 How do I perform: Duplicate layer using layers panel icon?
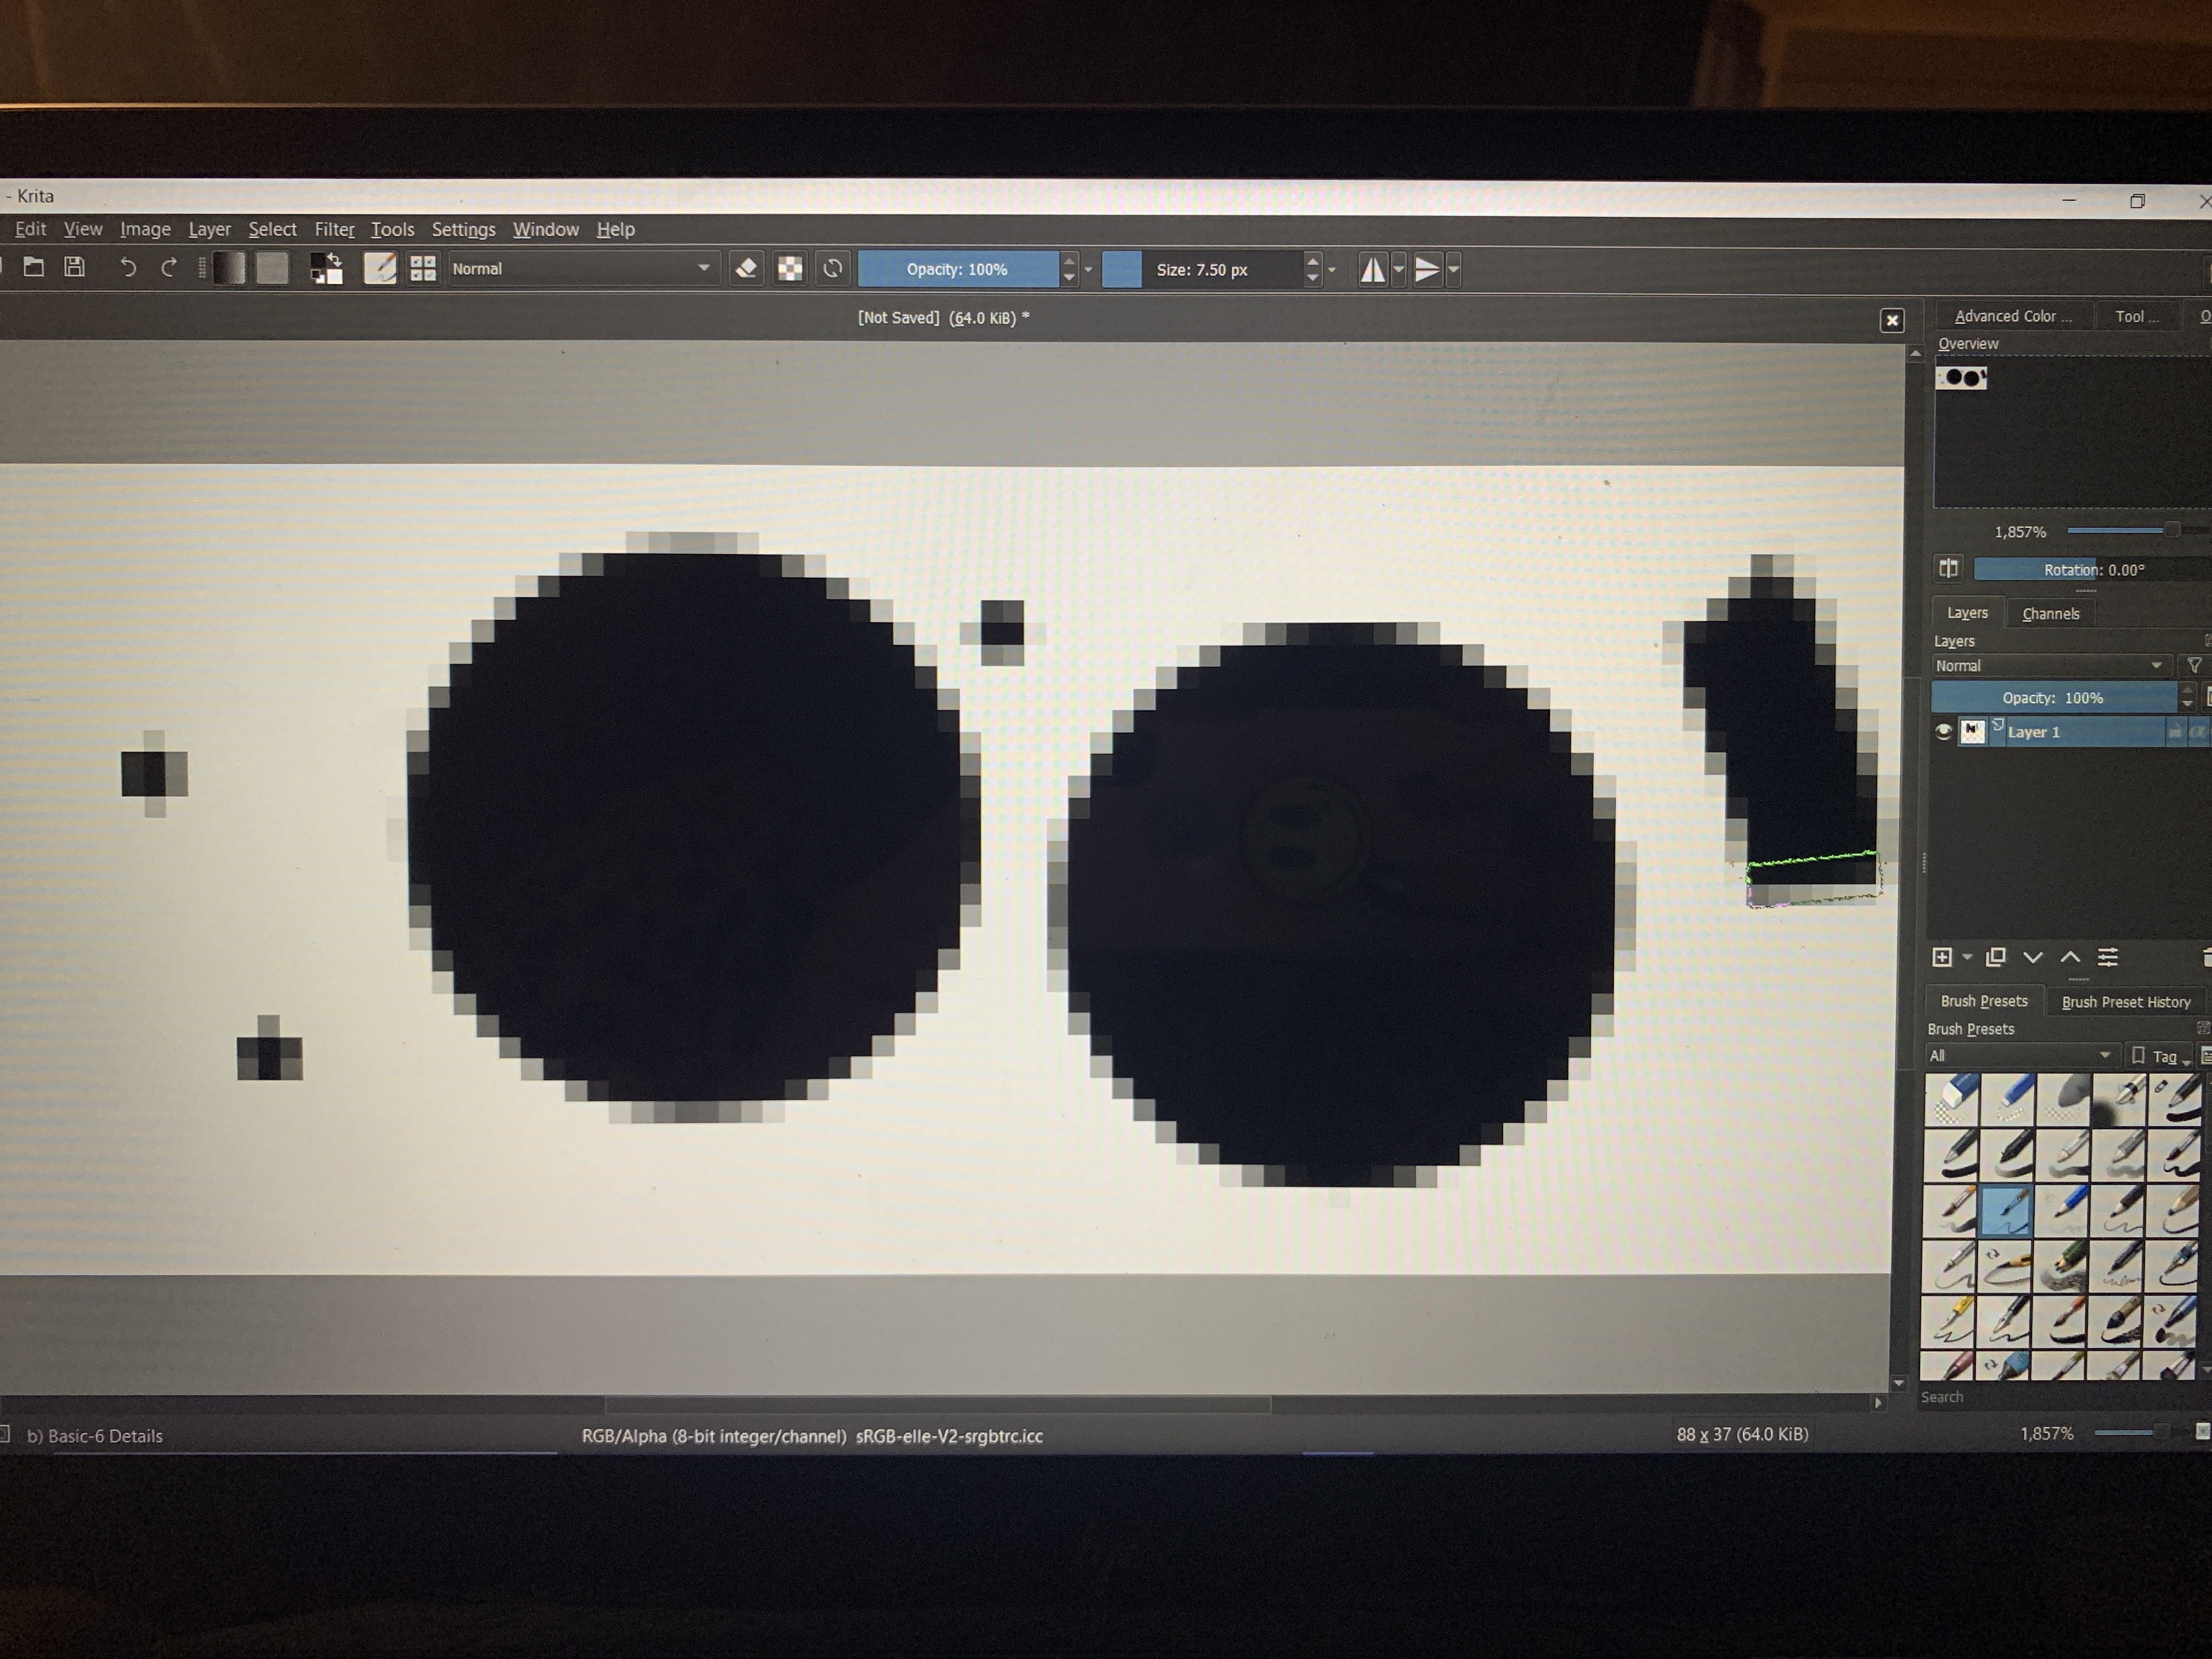coord(1995,957)
